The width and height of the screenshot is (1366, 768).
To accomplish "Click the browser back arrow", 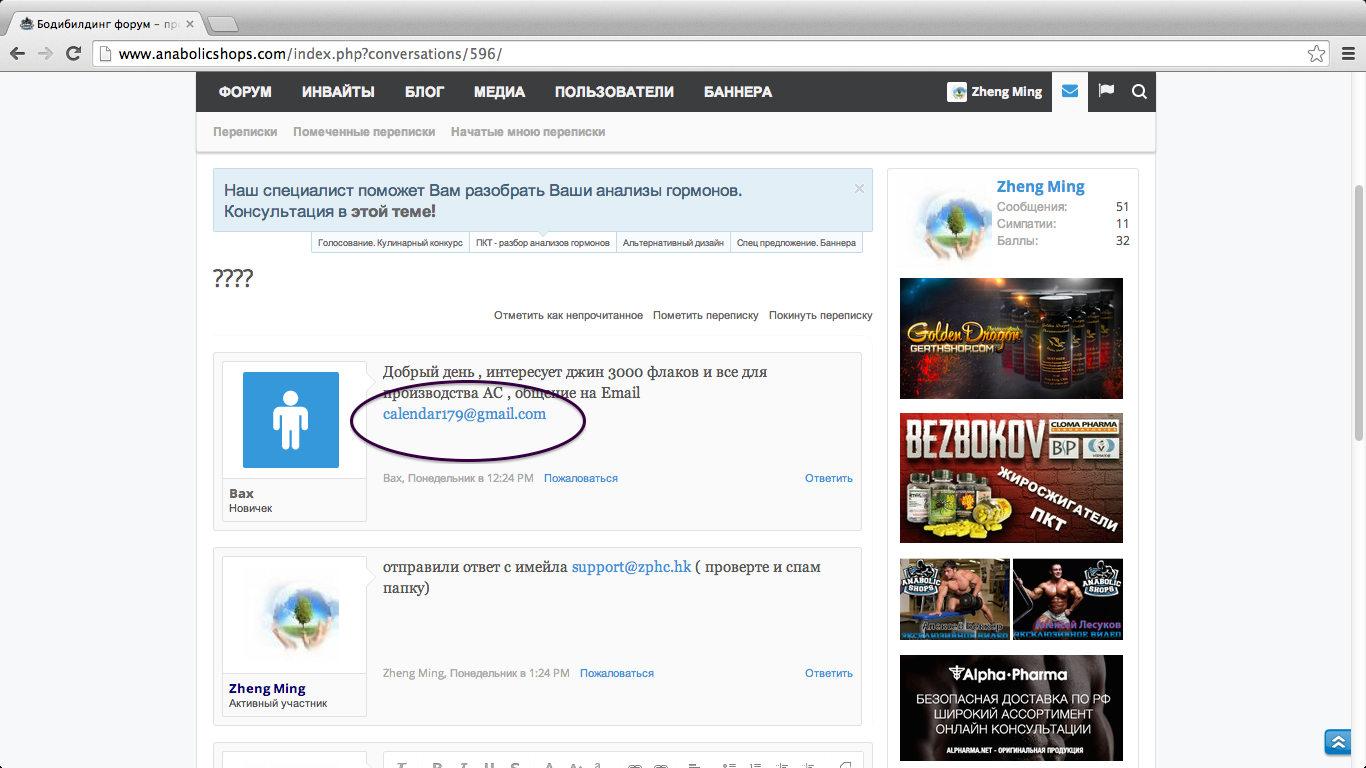I will pyautogui.click(x=17, y=54).
